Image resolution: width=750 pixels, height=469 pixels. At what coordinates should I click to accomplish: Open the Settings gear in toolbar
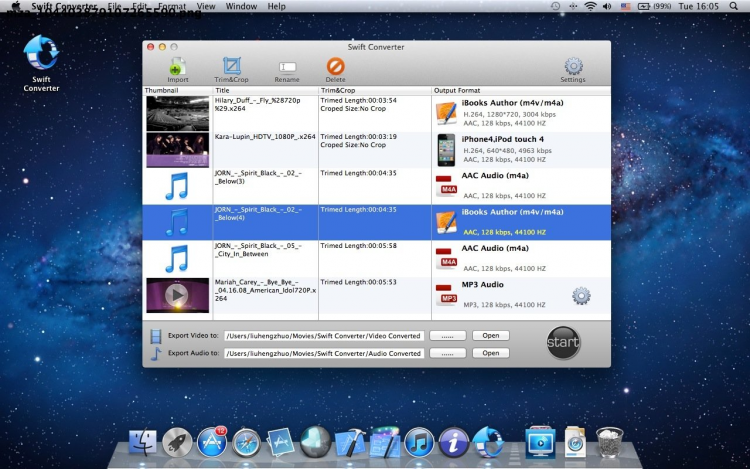(573, 68)
